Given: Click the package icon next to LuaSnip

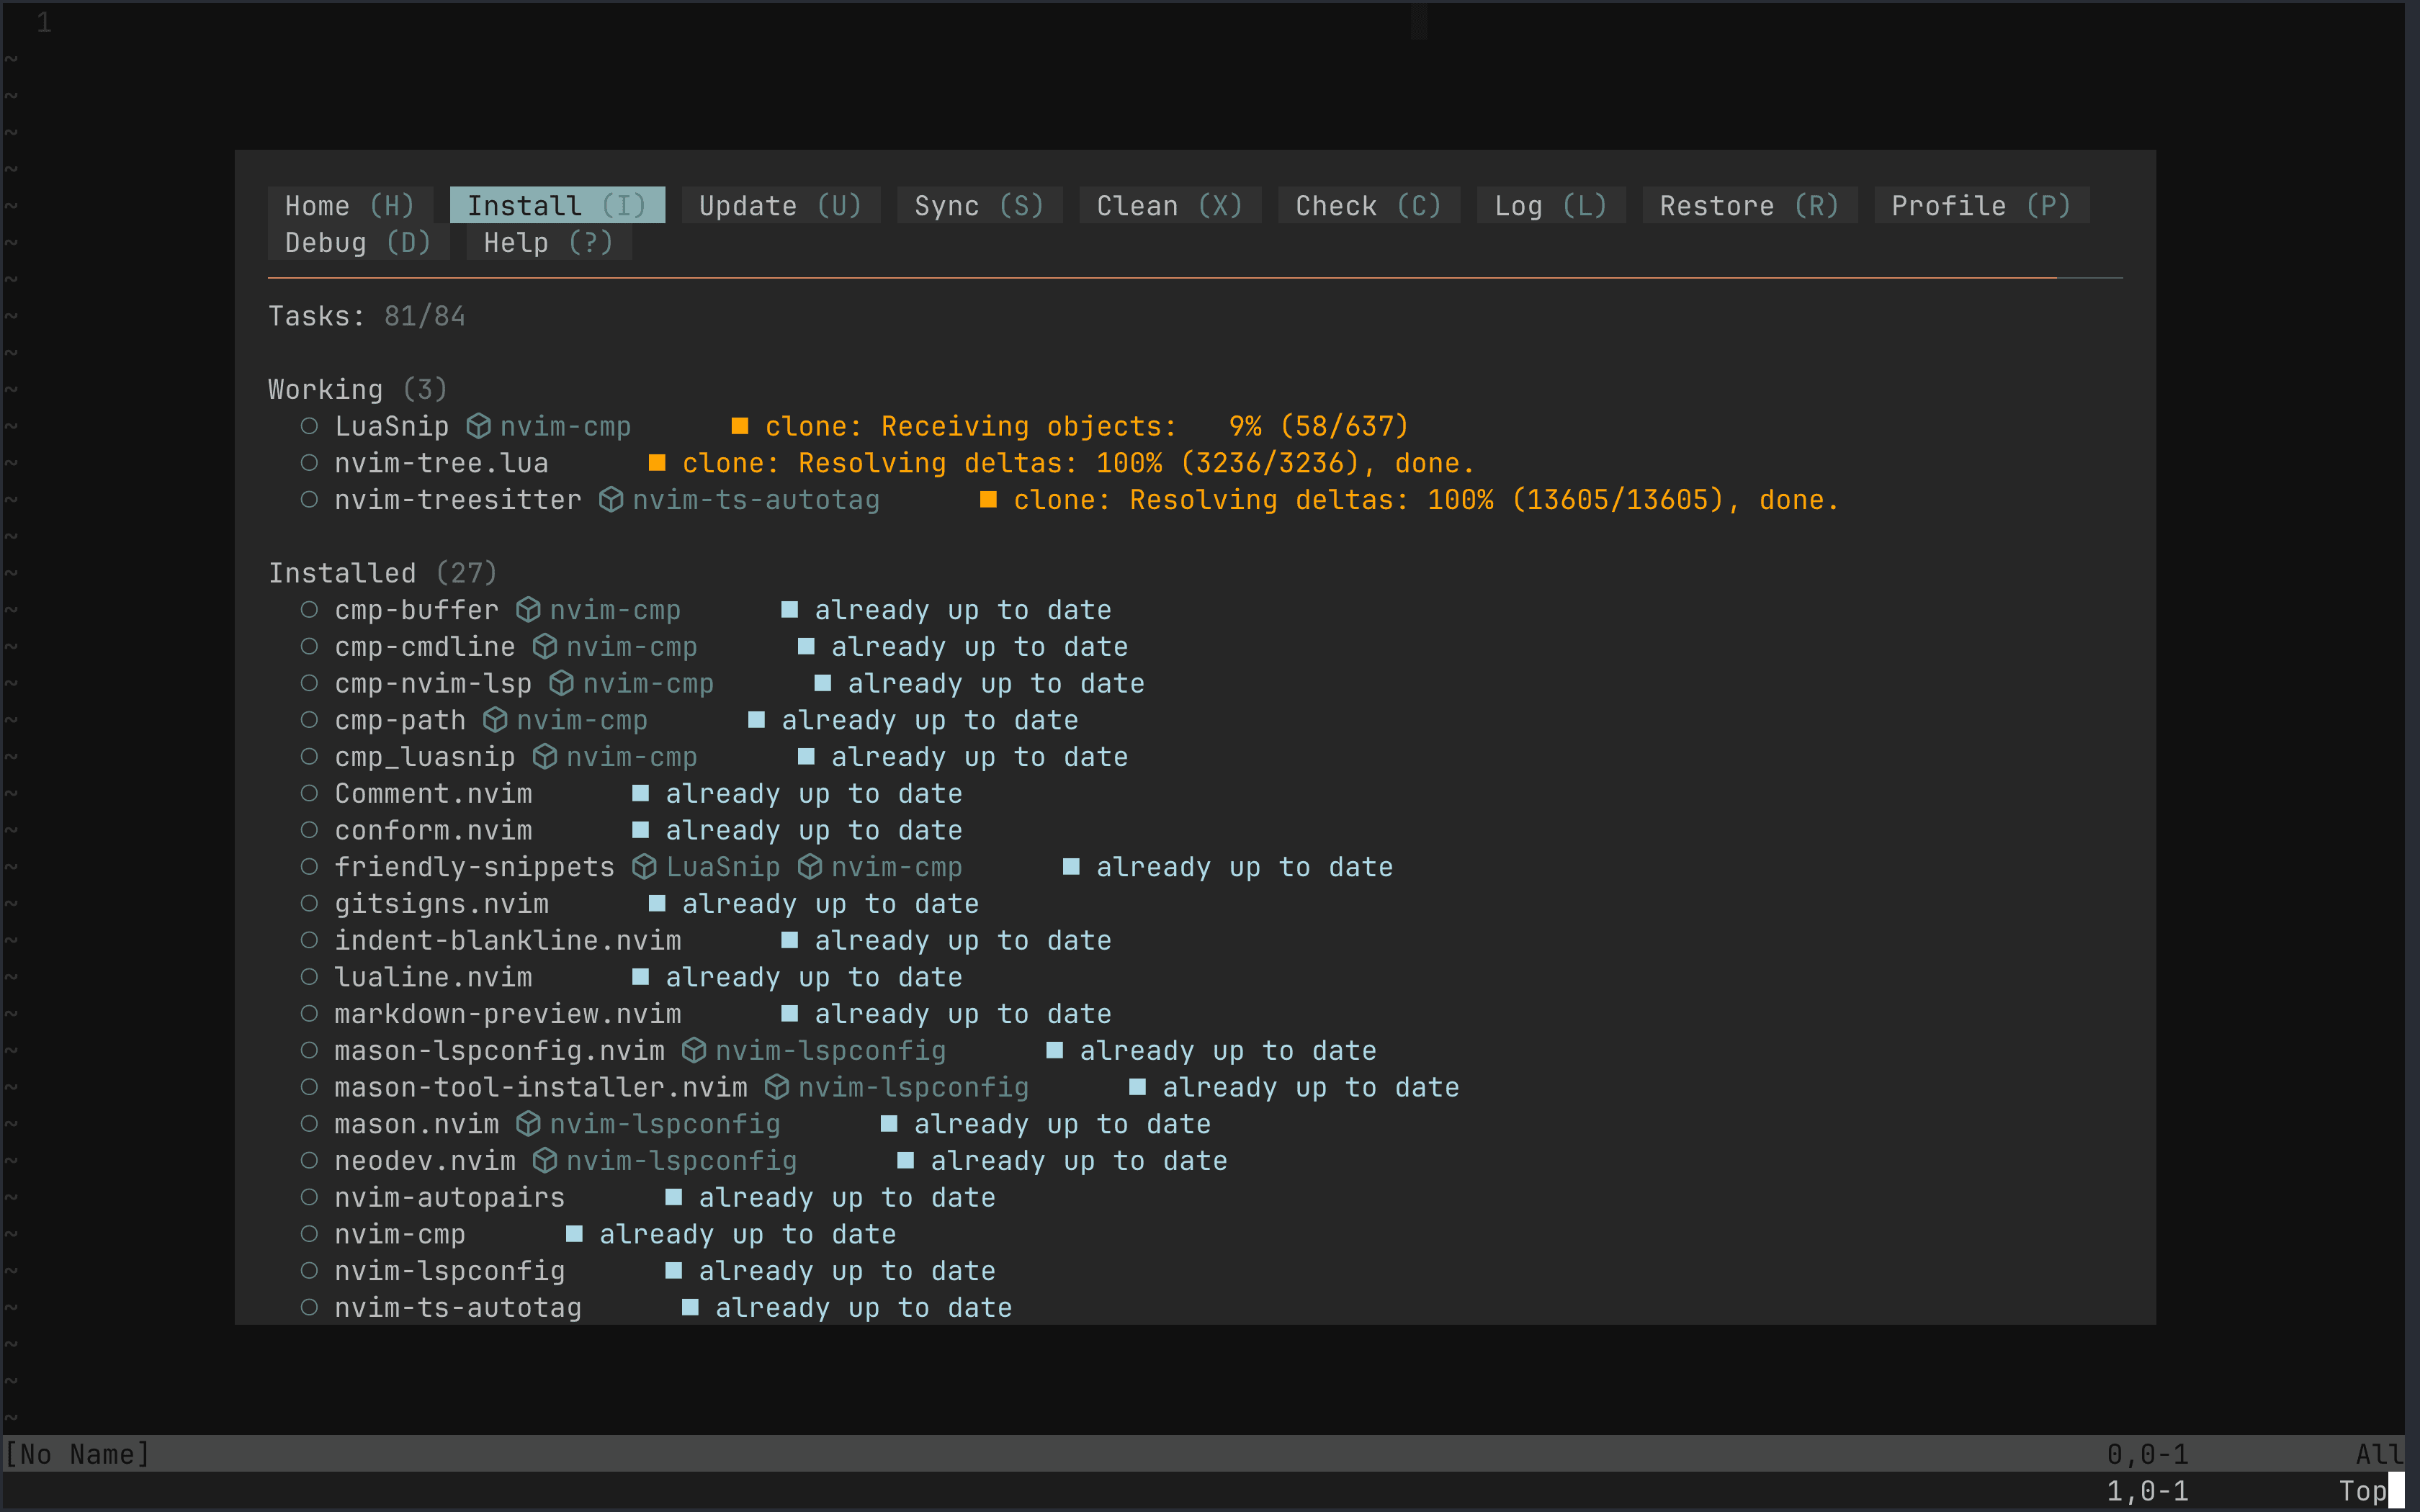Looking at the screenshot, I should 479,427.
